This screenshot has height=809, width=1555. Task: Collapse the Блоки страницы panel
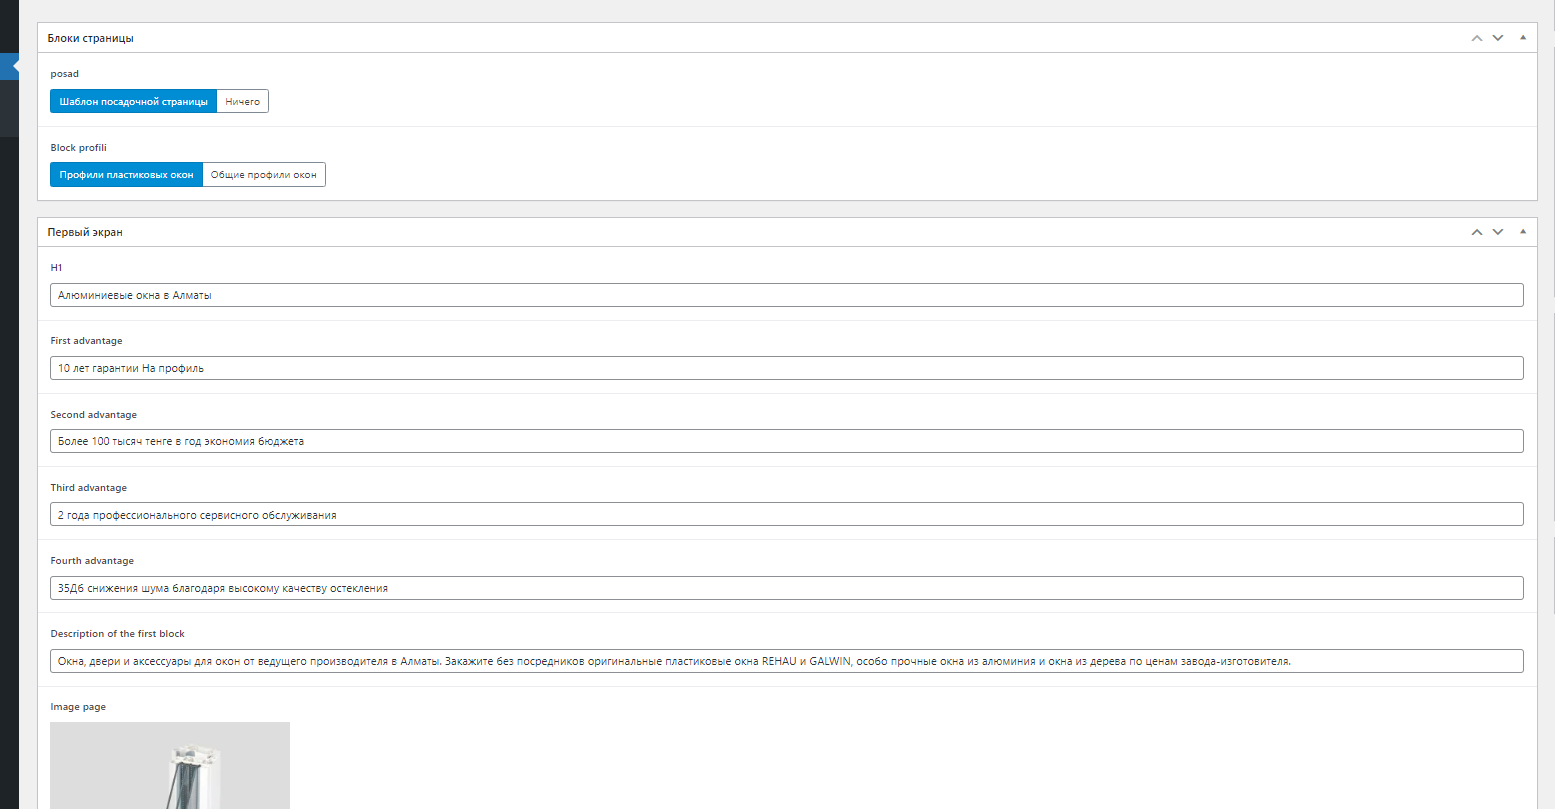1523,38
